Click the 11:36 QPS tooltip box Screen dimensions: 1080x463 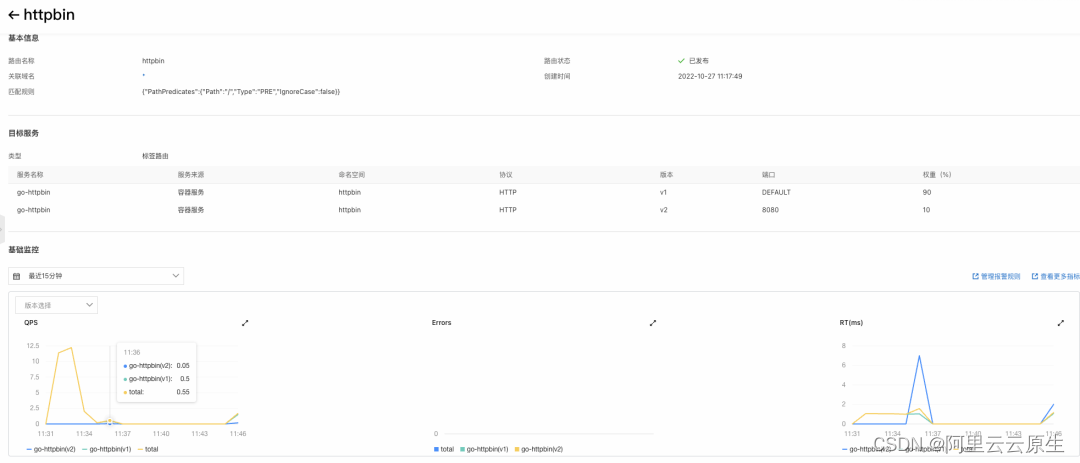157,372
